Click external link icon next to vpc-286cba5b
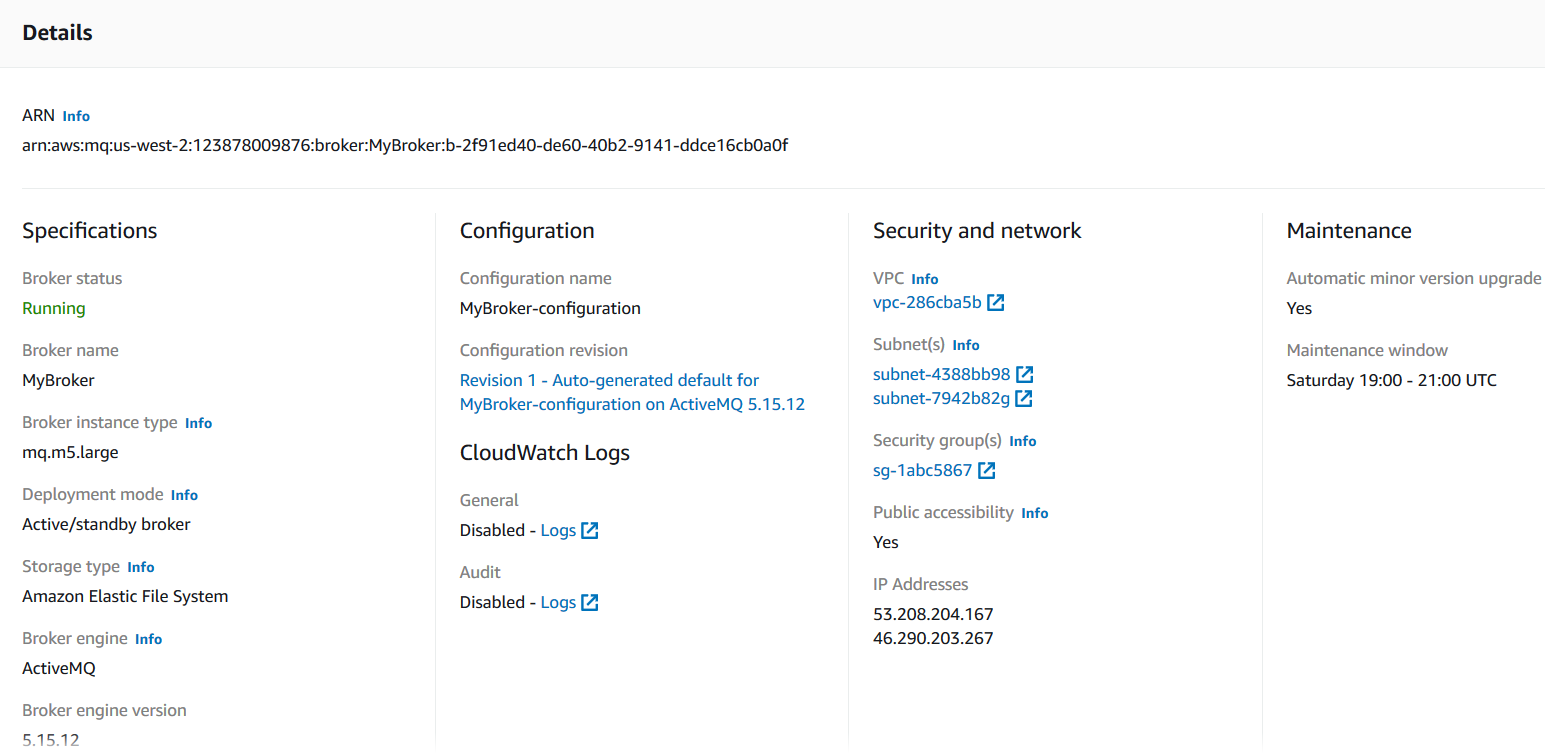The image size is (1545, 754). [995, 303]
